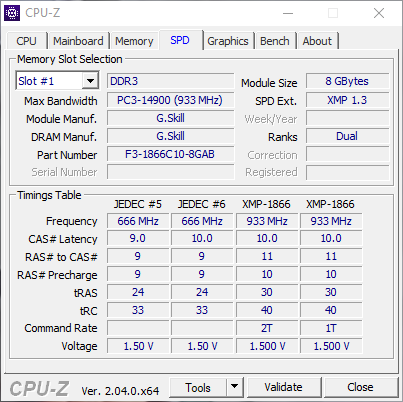Click the JEDEC #5 tRAS 24 cell

[138, 292]
